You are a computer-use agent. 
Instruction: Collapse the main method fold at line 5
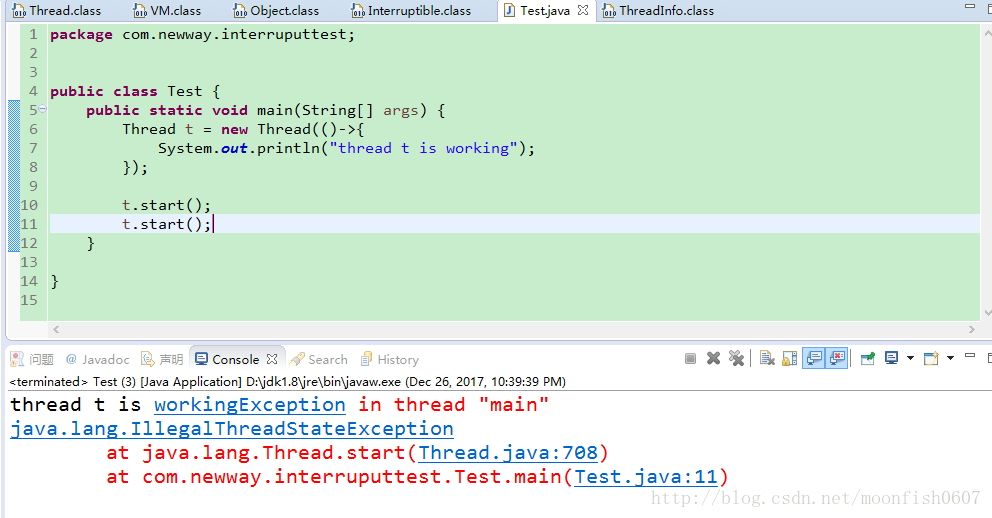(x=42, y=109)
